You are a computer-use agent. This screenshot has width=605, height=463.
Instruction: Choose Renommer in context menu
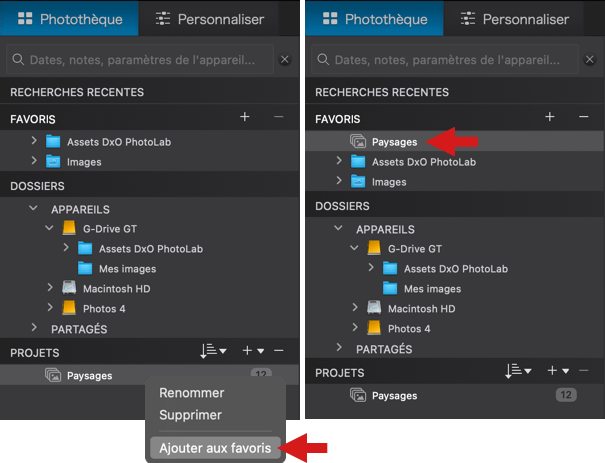(192, 393)
